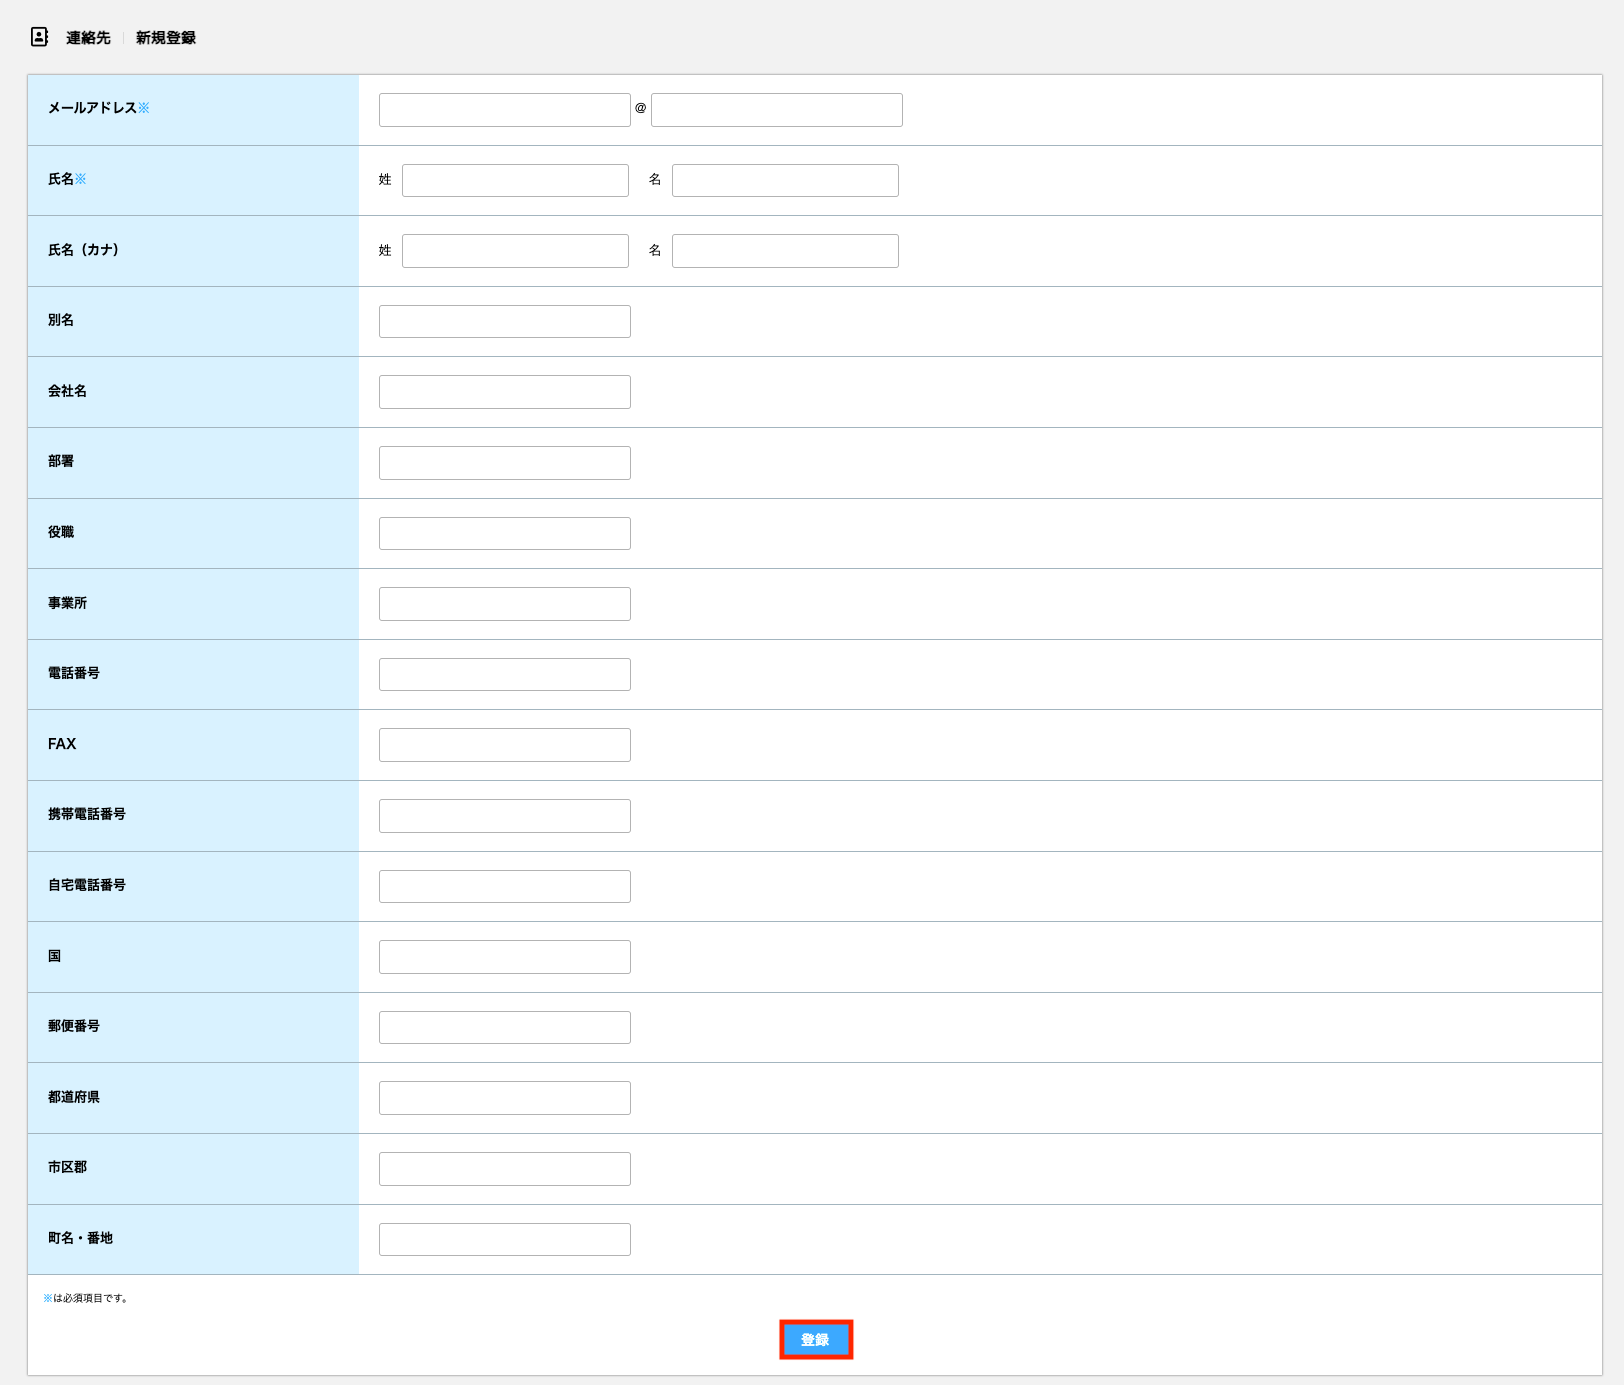
Task: Click the 会社名 input field
Action: tap(505, 392)
